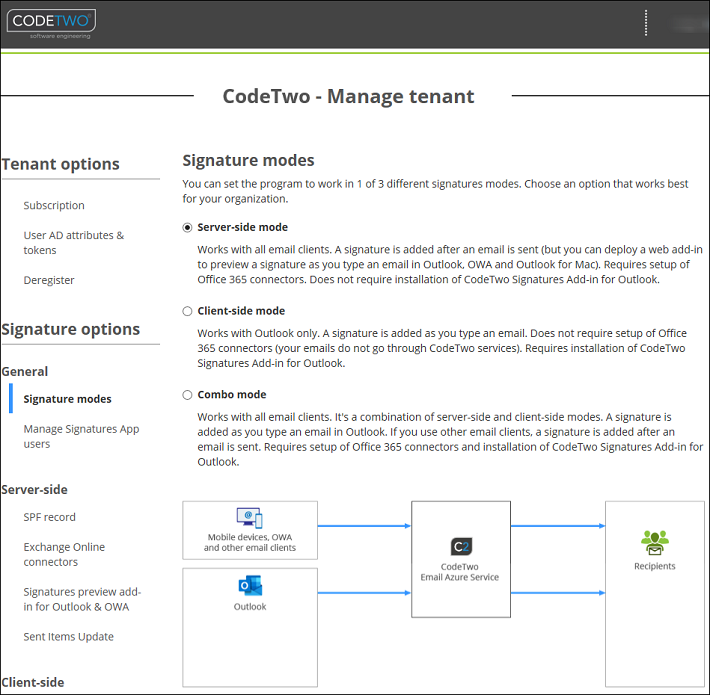This screenshot has width=710, height=695.
Task: Click the Signature modes heading
Action: (249, 160)
